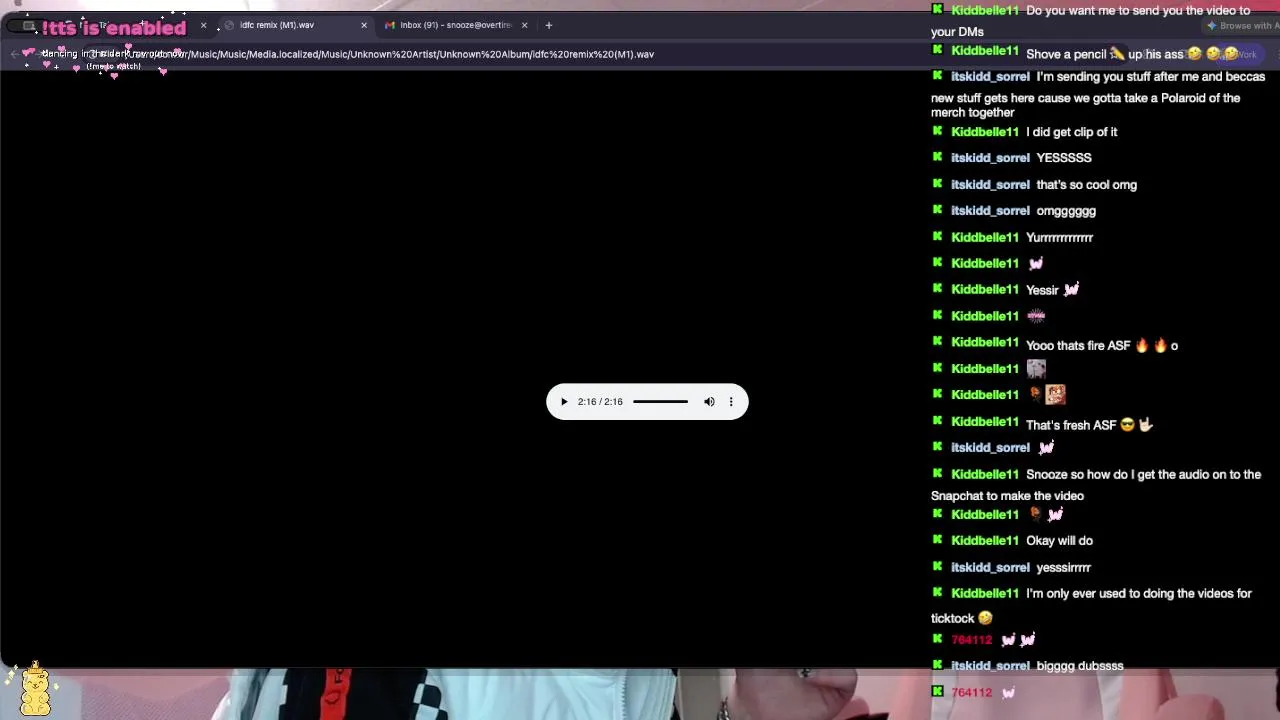Click the emote after 'Yessir' in chat

[x=1071, y=290]
